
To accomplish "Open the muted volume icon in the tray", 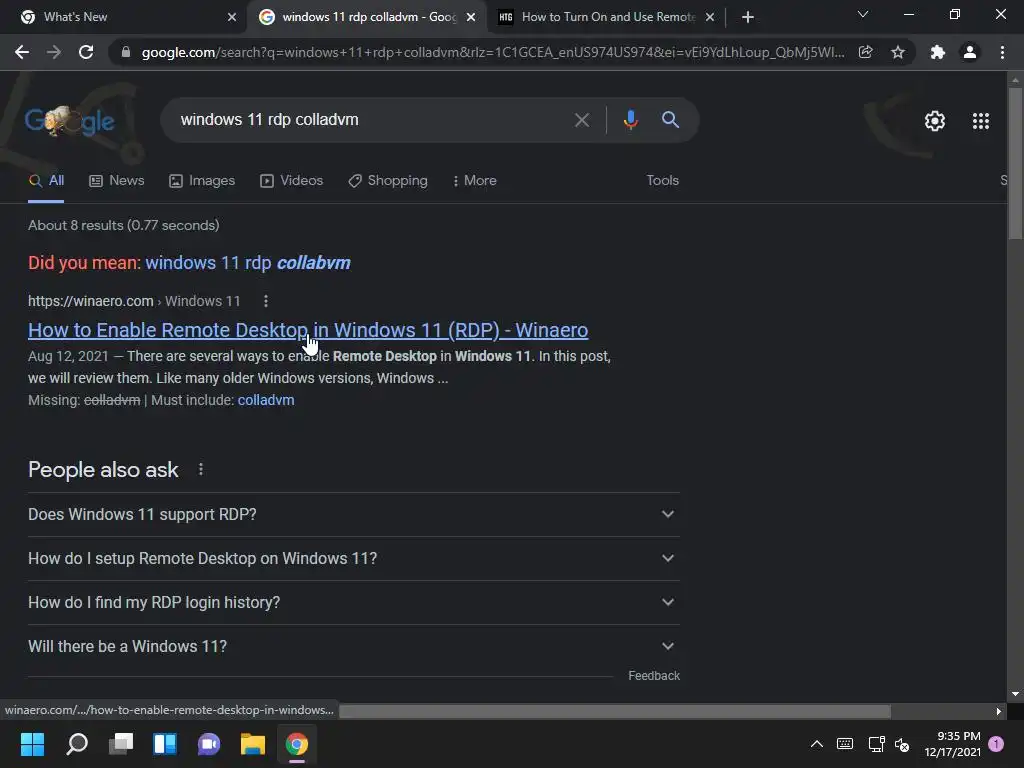I will point(902,744).
